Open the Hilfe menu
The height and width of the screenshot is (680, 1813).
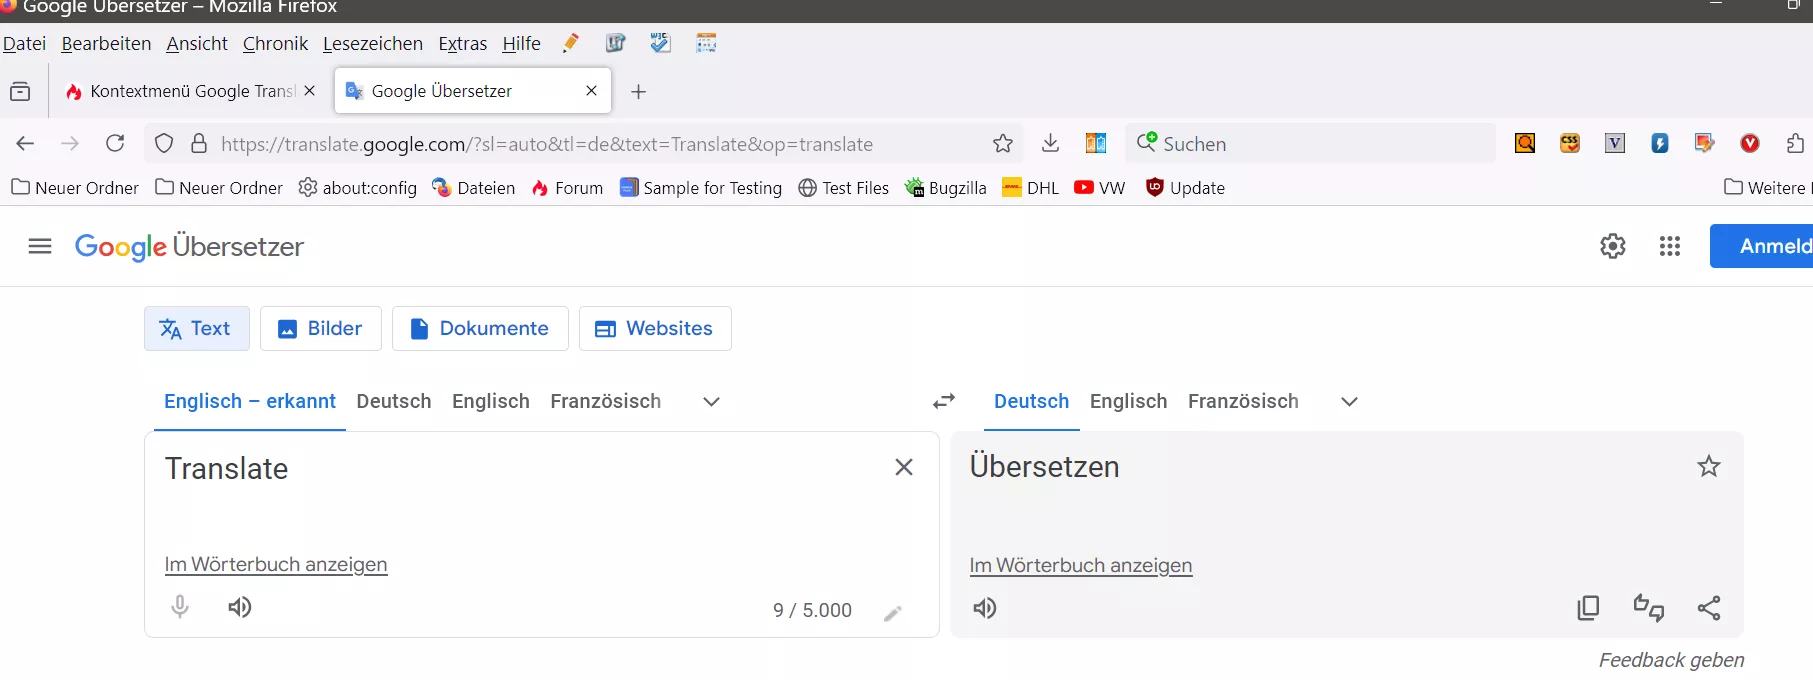[521, 44]
